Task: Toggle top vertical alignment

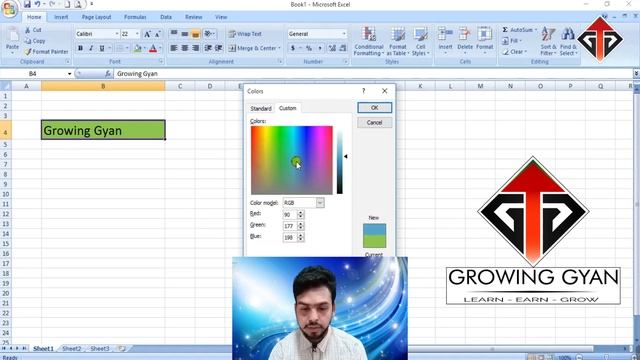Action: pos(174,34)
